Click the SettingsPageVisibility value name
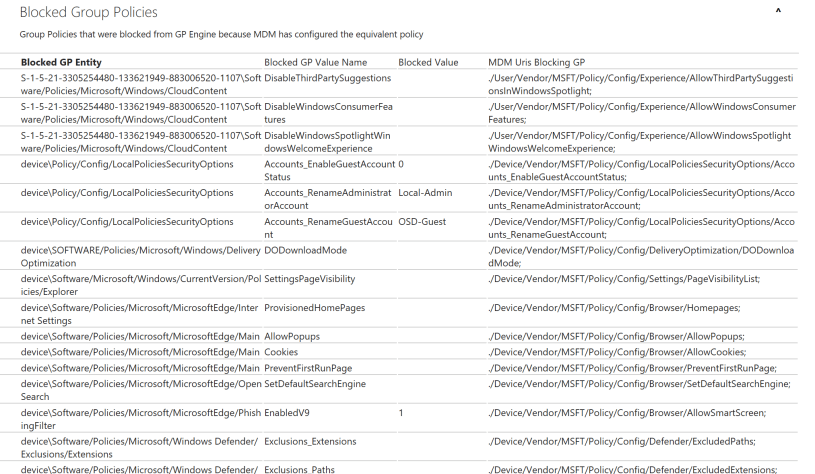The image size is (815, 474). tap(309, 279)
